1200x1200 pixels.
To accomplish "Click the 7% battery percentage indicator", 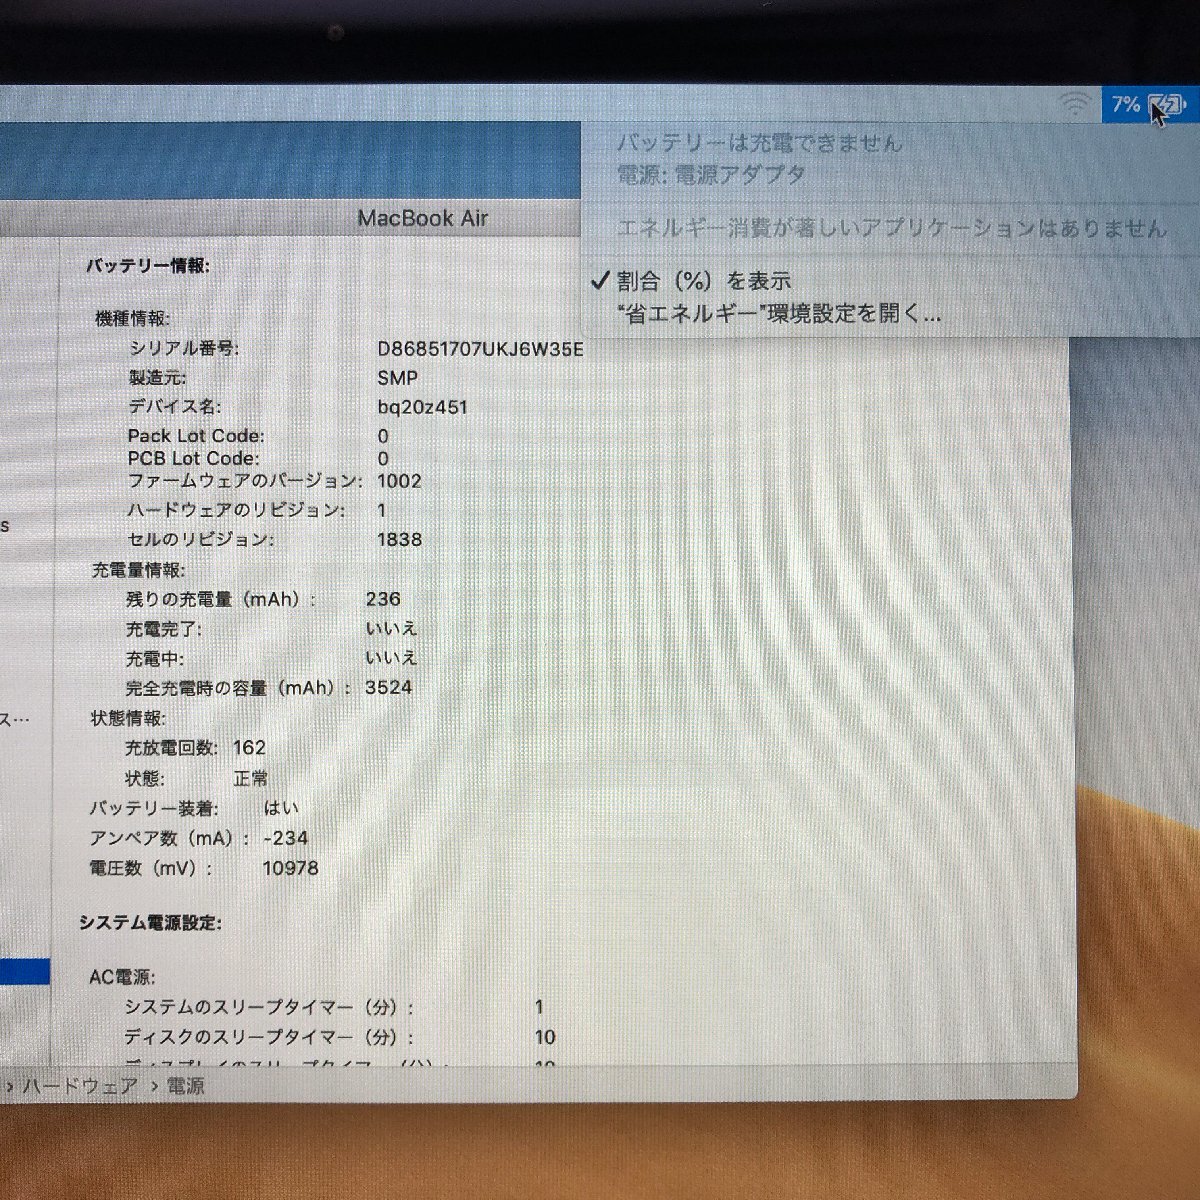I will (1126, 104).
